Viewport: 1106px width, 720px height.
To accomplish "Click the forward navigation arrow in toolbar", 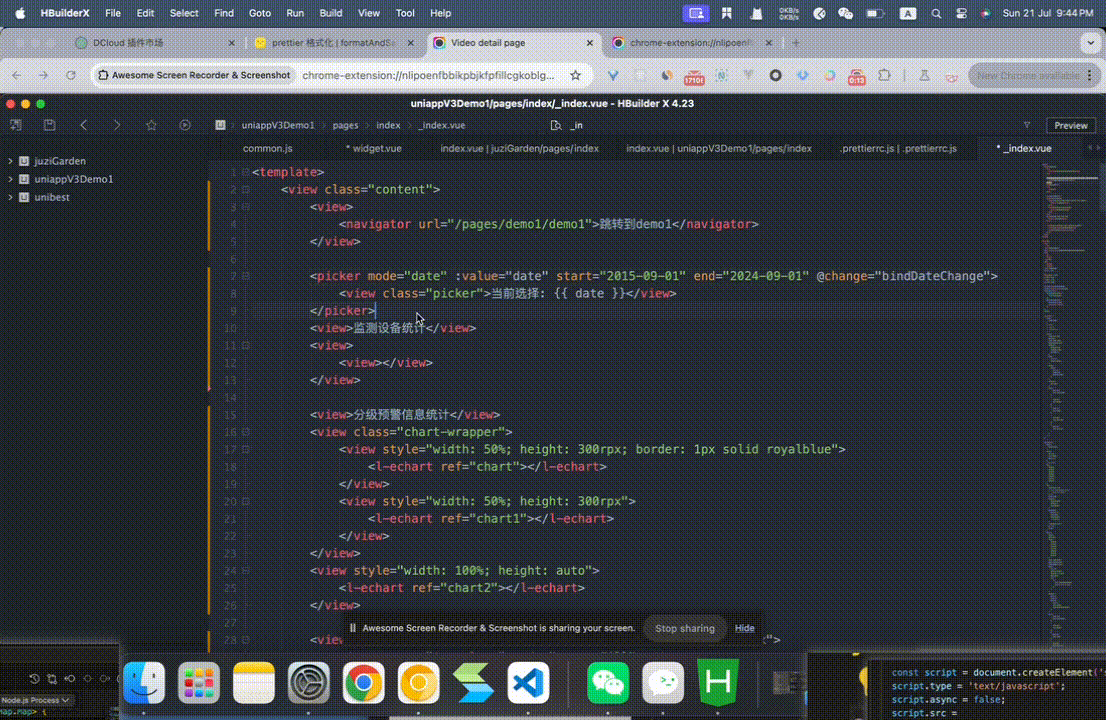I will tap(117, 124).
